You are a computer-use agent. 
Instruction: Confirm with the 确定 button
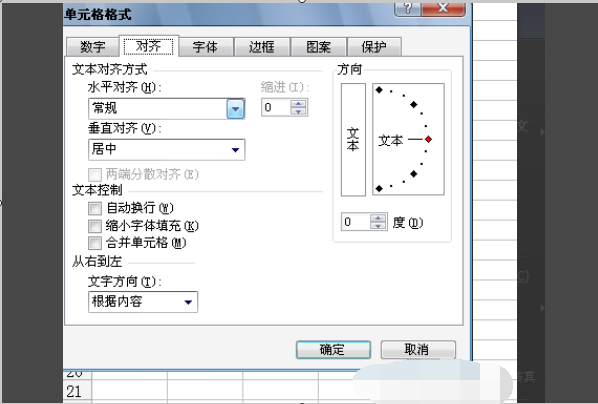point(333,349)
